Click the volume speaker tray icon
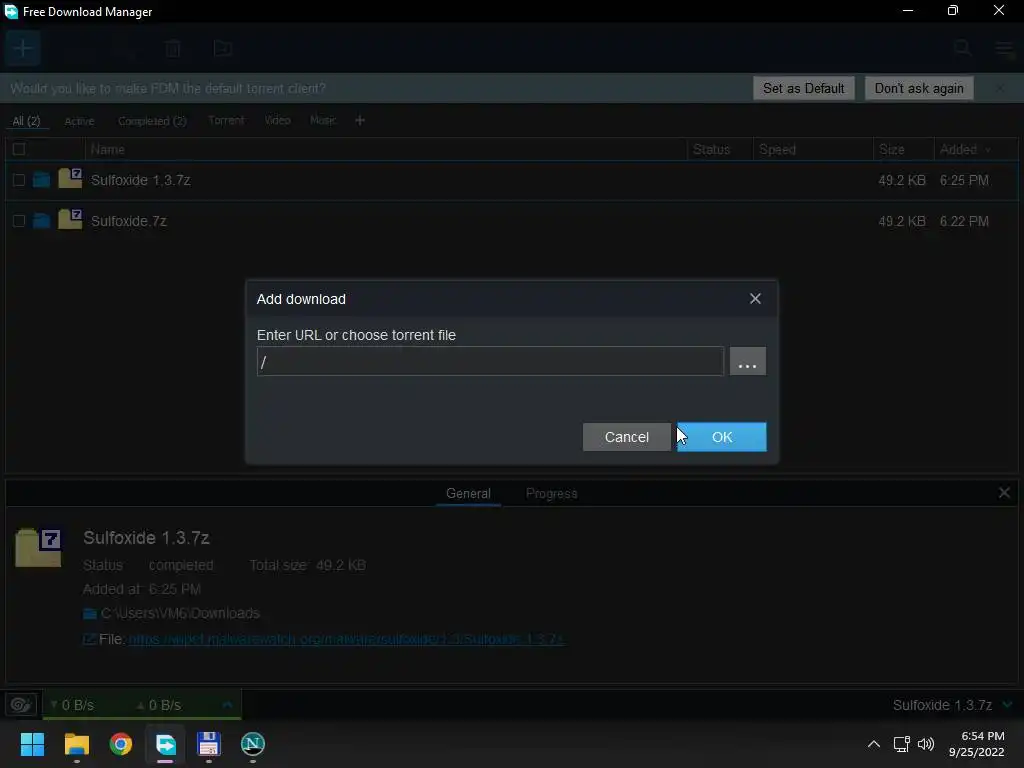This screenshot has height=768, width=1024. click(925, 744)
